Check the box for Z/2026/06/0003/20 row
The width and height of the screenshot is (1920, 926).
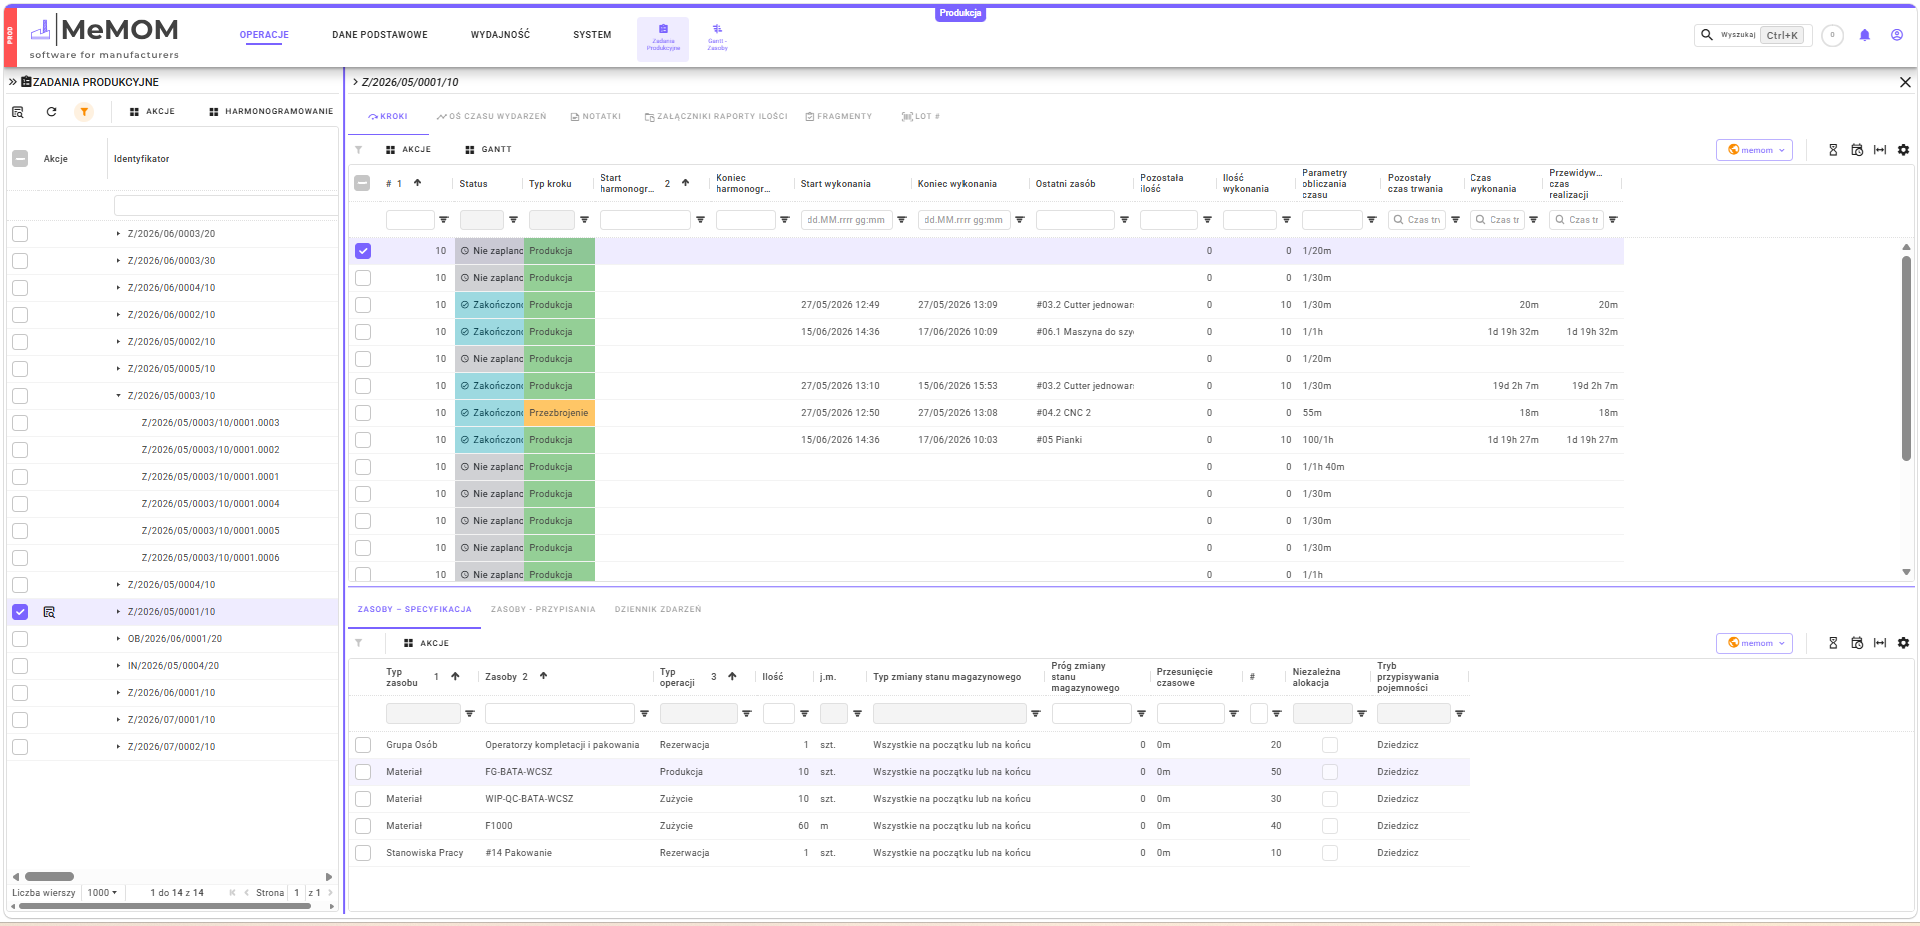click(20, 234)
